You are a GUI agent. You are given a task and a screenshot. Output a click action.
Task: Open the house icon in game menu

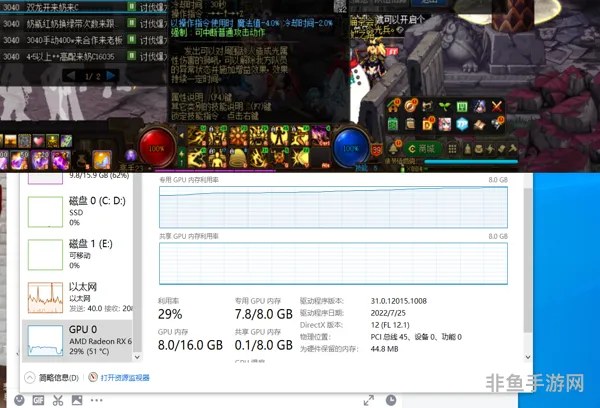pyautogui.click(x=393, y=106)
